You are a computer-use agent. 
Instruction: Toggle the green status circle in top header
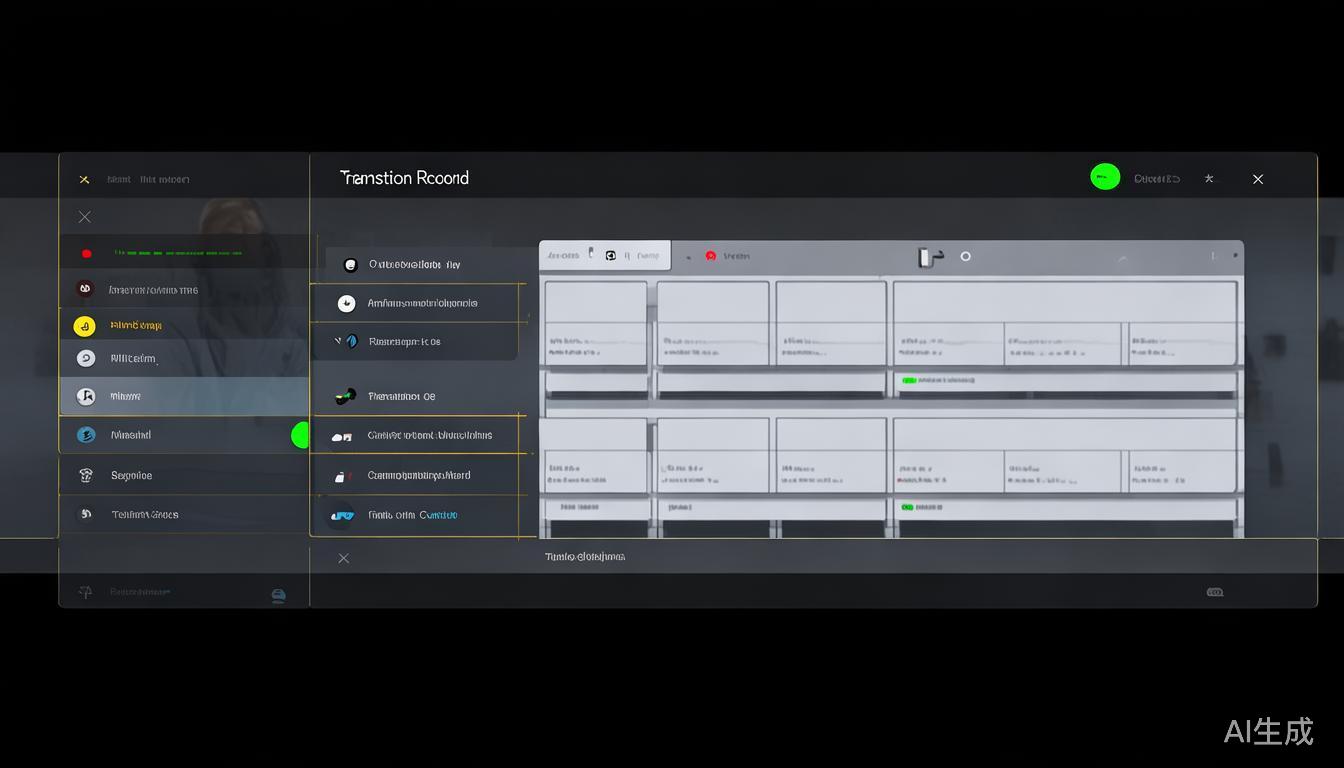1105,178
